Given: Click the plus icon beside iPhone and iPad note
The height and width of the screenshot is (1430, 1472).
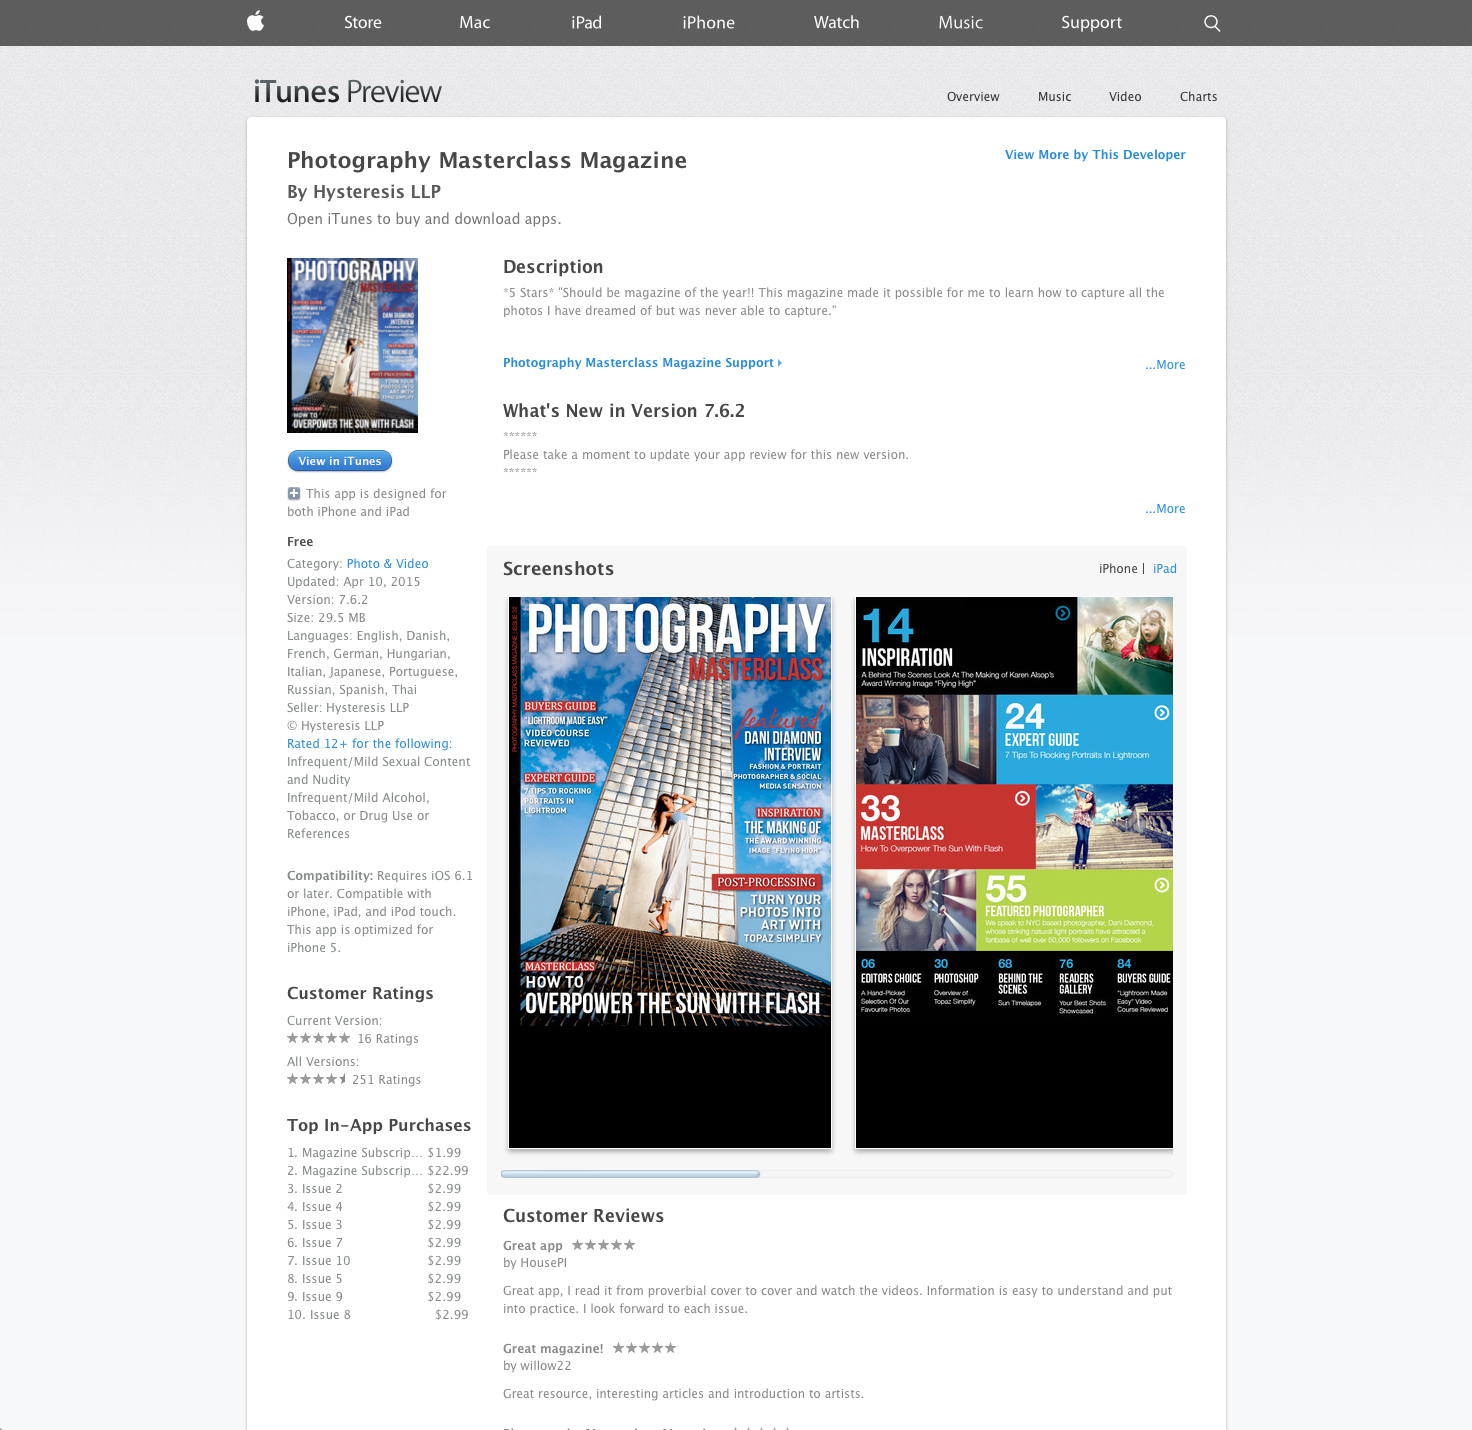Looking at the screenshot, I should click(x=294, y=493).
